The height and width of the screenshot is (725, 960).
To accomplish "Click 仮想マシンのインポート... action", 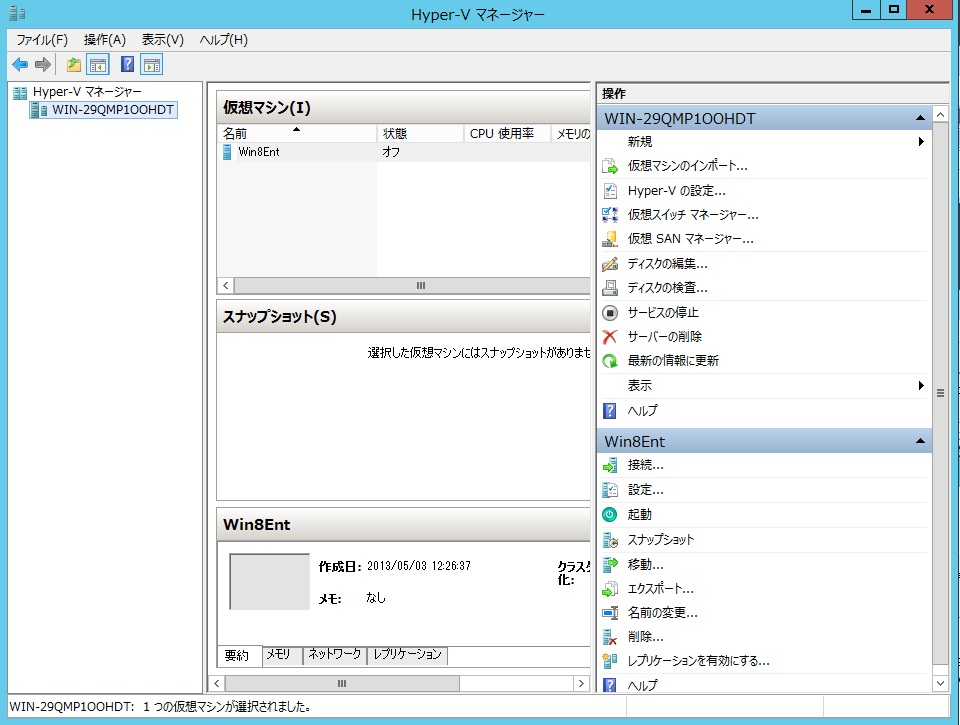I will [687, 166].
